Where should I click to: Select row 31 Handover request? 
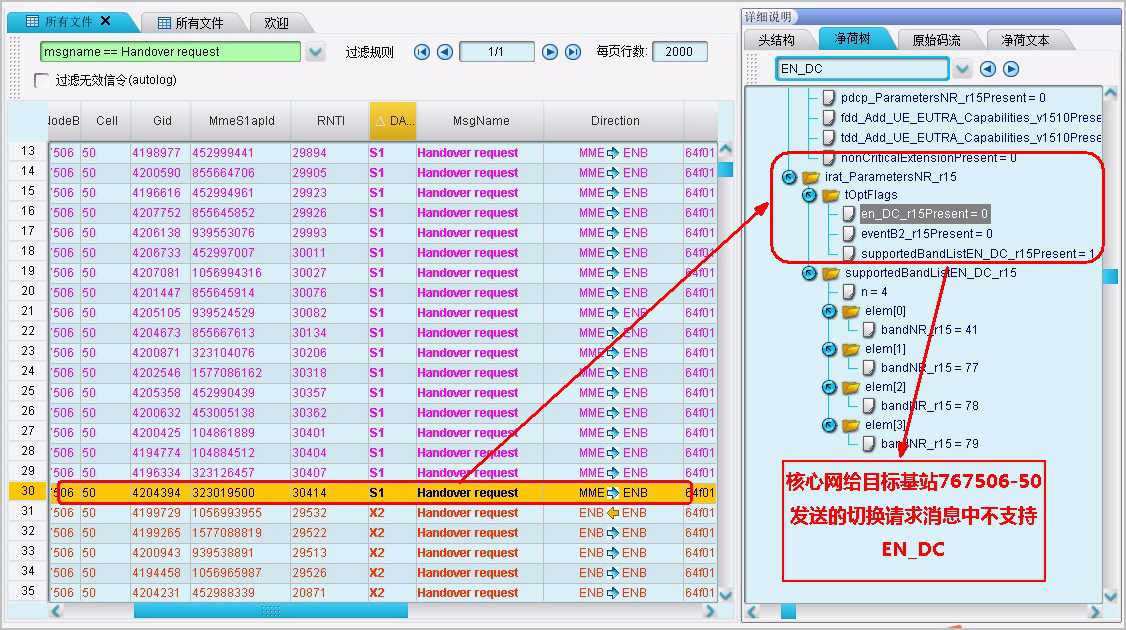[467, 513]
